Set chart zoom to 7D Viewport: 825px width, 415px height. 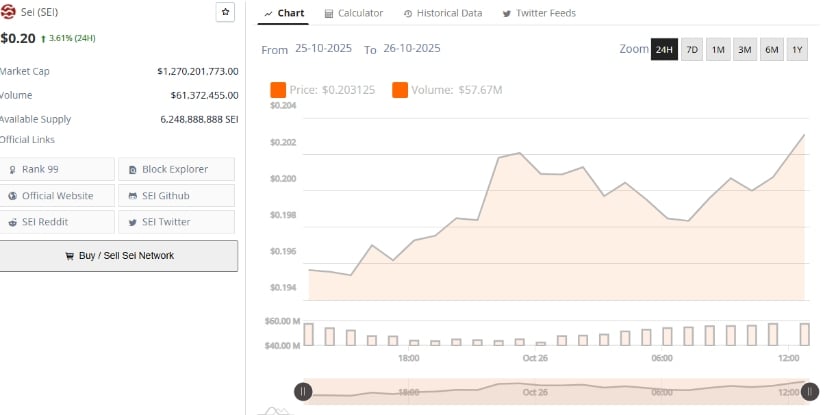[692, 50]
